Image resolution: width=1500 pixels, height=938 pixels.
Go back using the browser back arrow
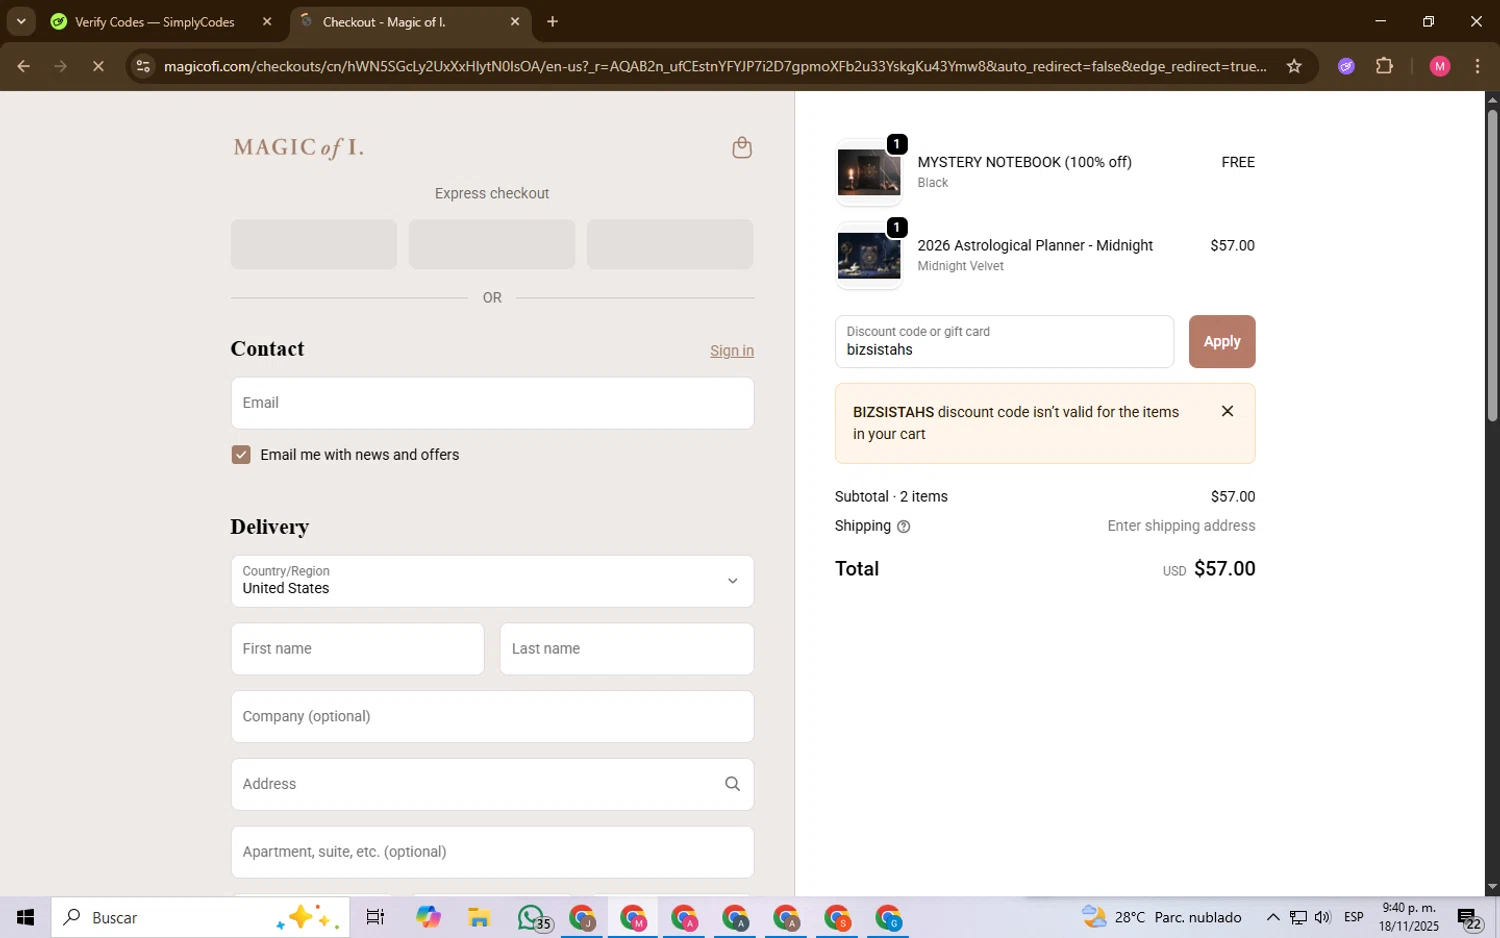(23, 66)
